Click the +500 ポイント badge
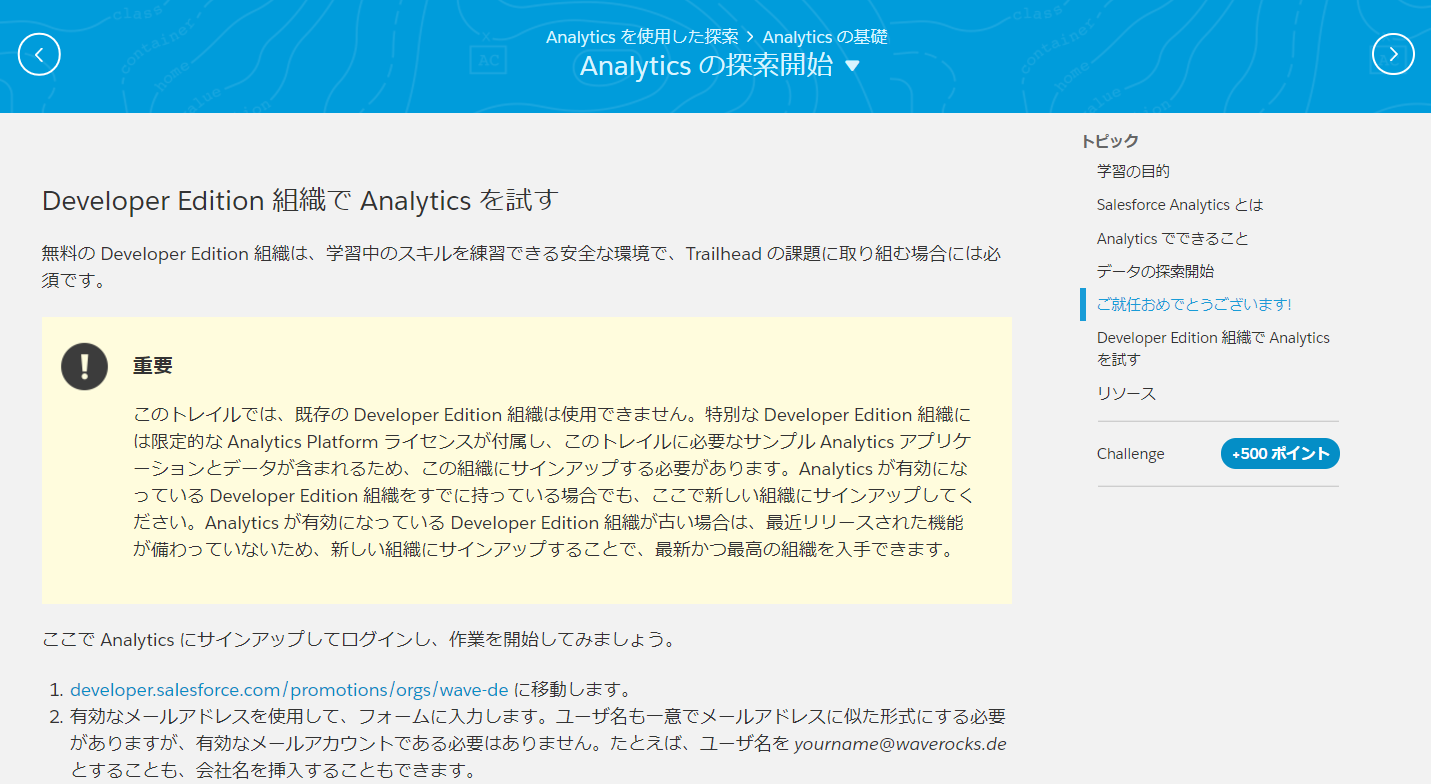 [x=1280, y=454]
